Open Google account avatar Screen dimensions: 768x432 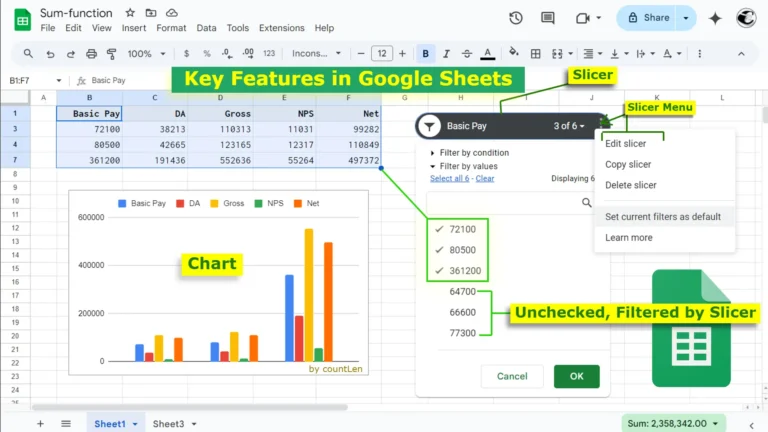tap(745, 18)
